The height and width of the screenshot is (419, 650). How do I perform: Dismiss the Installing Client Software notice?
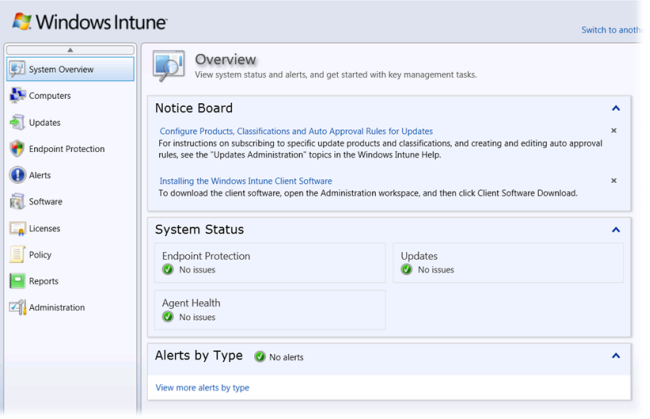click(614, 181)
